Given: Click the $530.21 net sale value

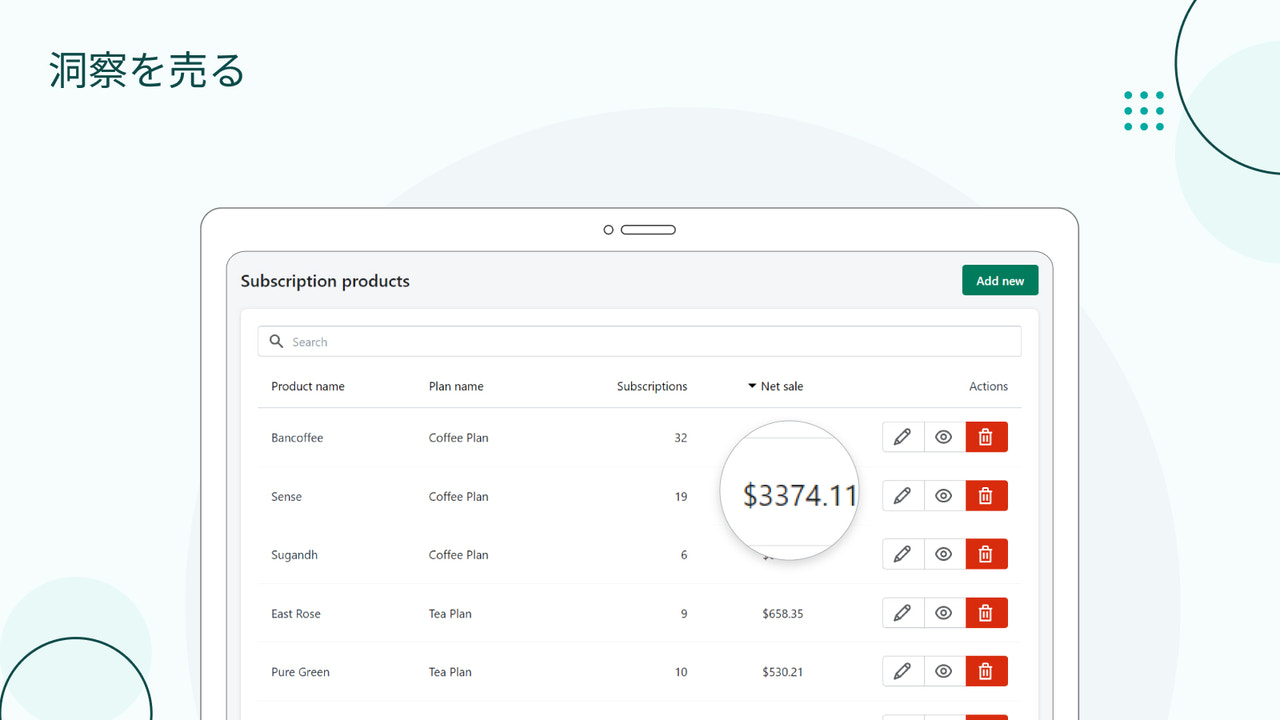Looking at the screenshot, I should pos(782,672).
